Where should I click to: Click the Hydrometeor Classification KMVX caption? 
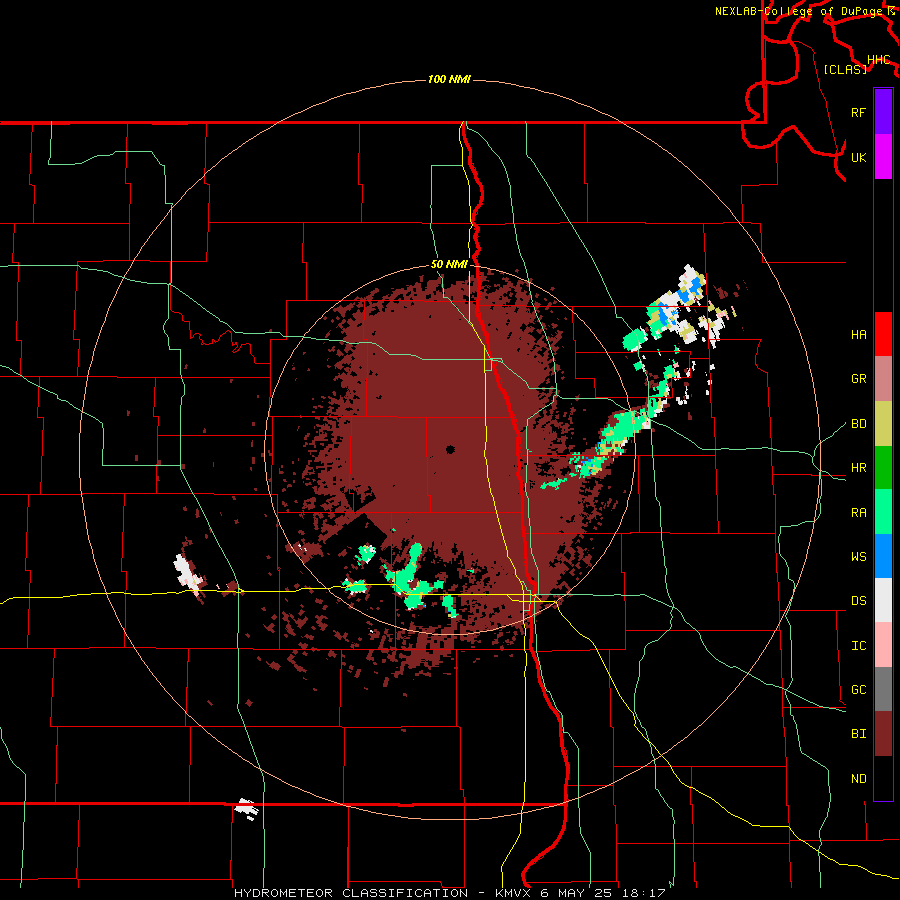tap(449, 893)
